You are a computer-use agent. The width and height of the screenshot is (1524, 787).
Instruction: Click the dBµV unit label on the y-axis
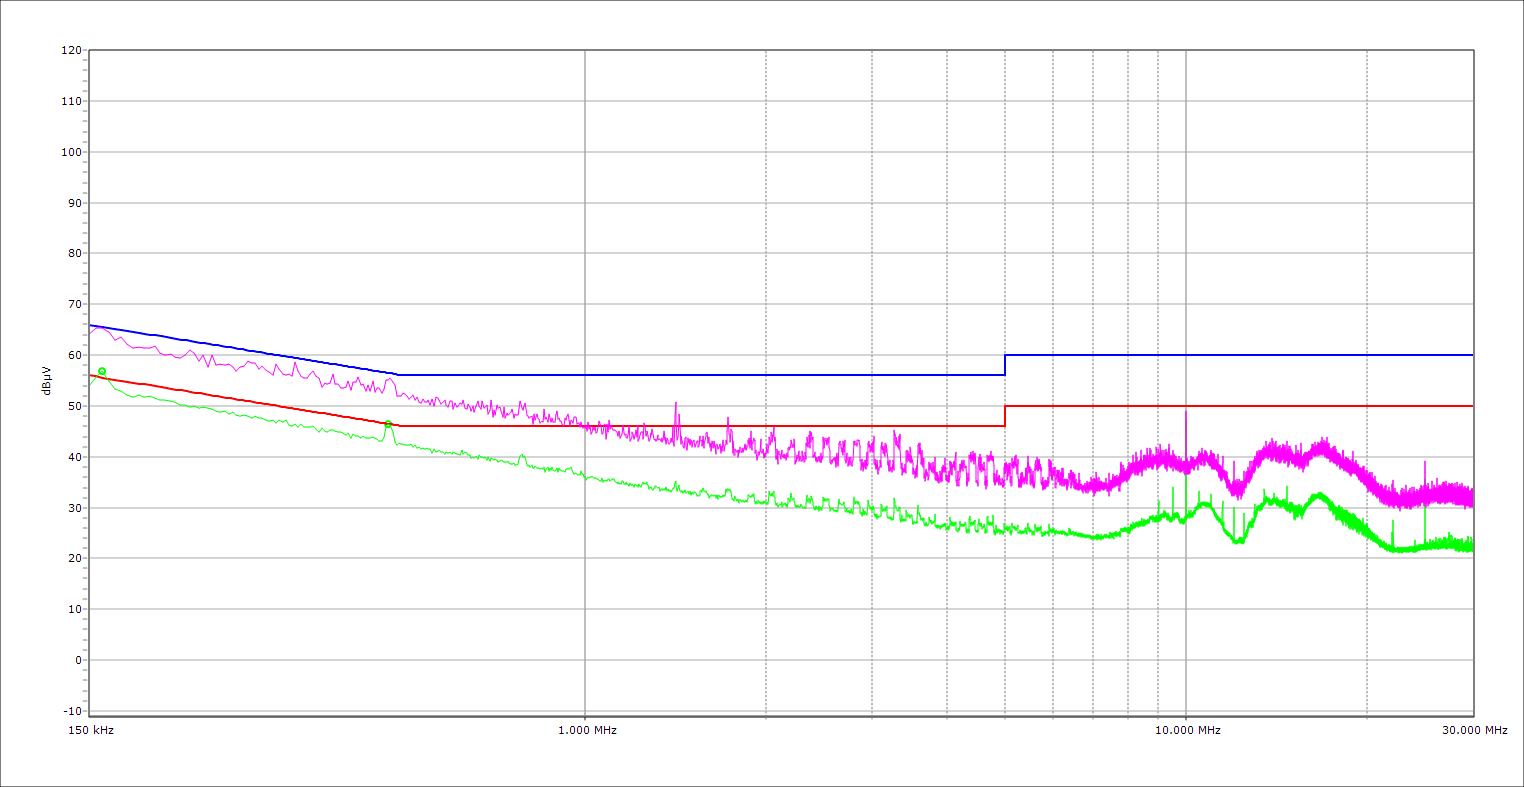[x=46, y=381]
